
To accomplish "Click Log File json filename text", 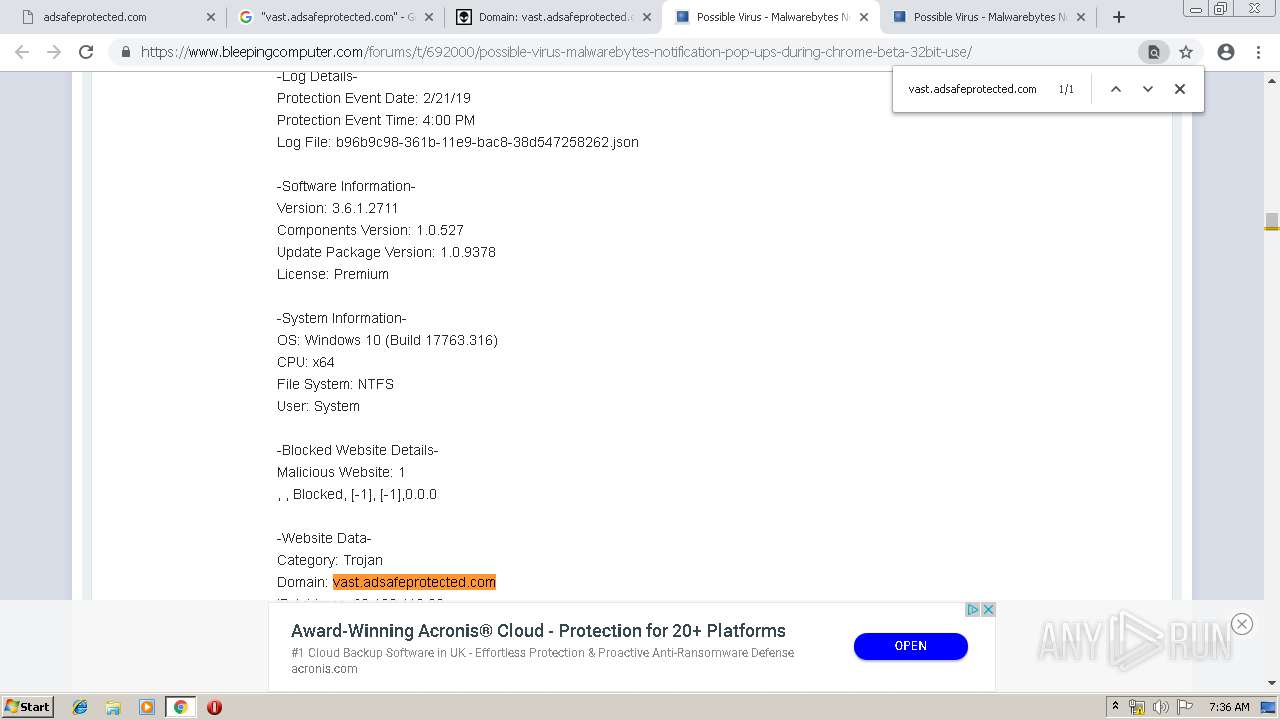I will click(487, 142).
